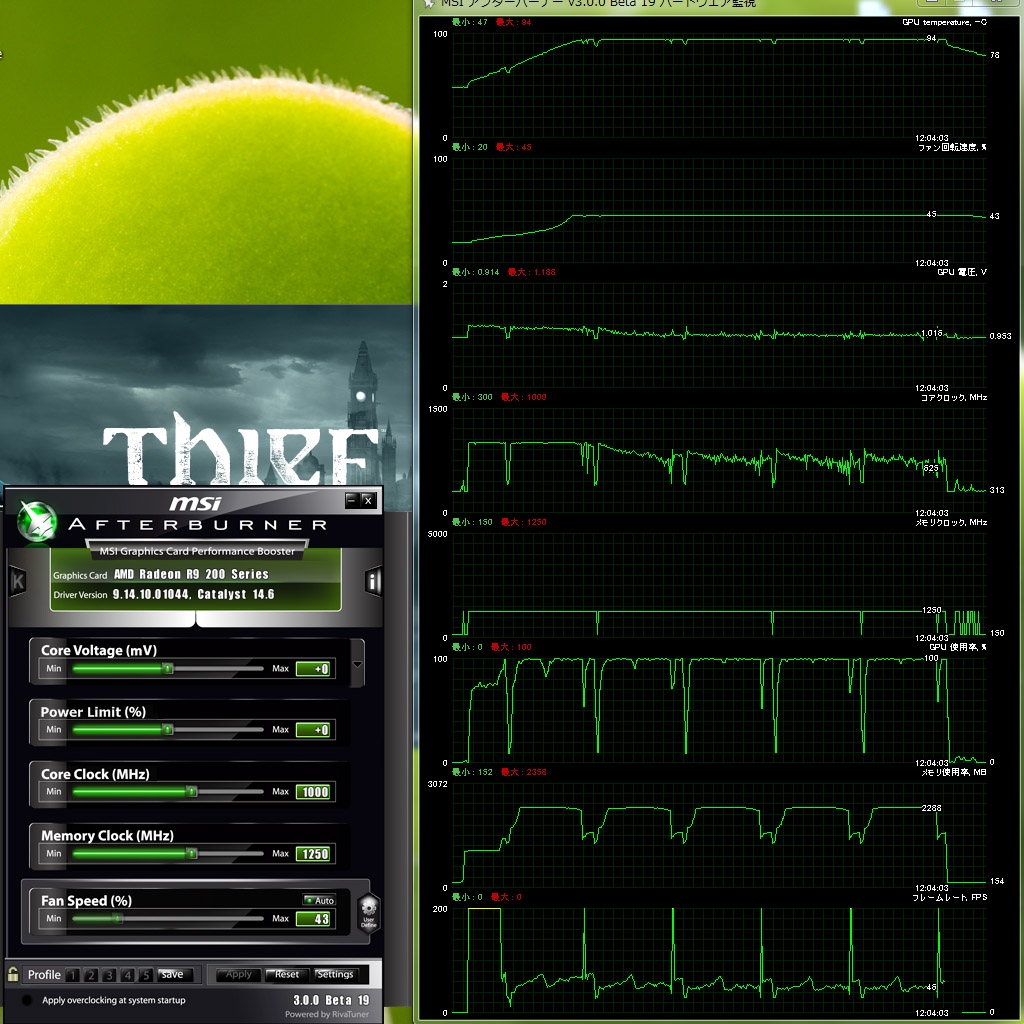
Task: Click the メモリクロック memory clock graph
Action: (x=719, y=586)
